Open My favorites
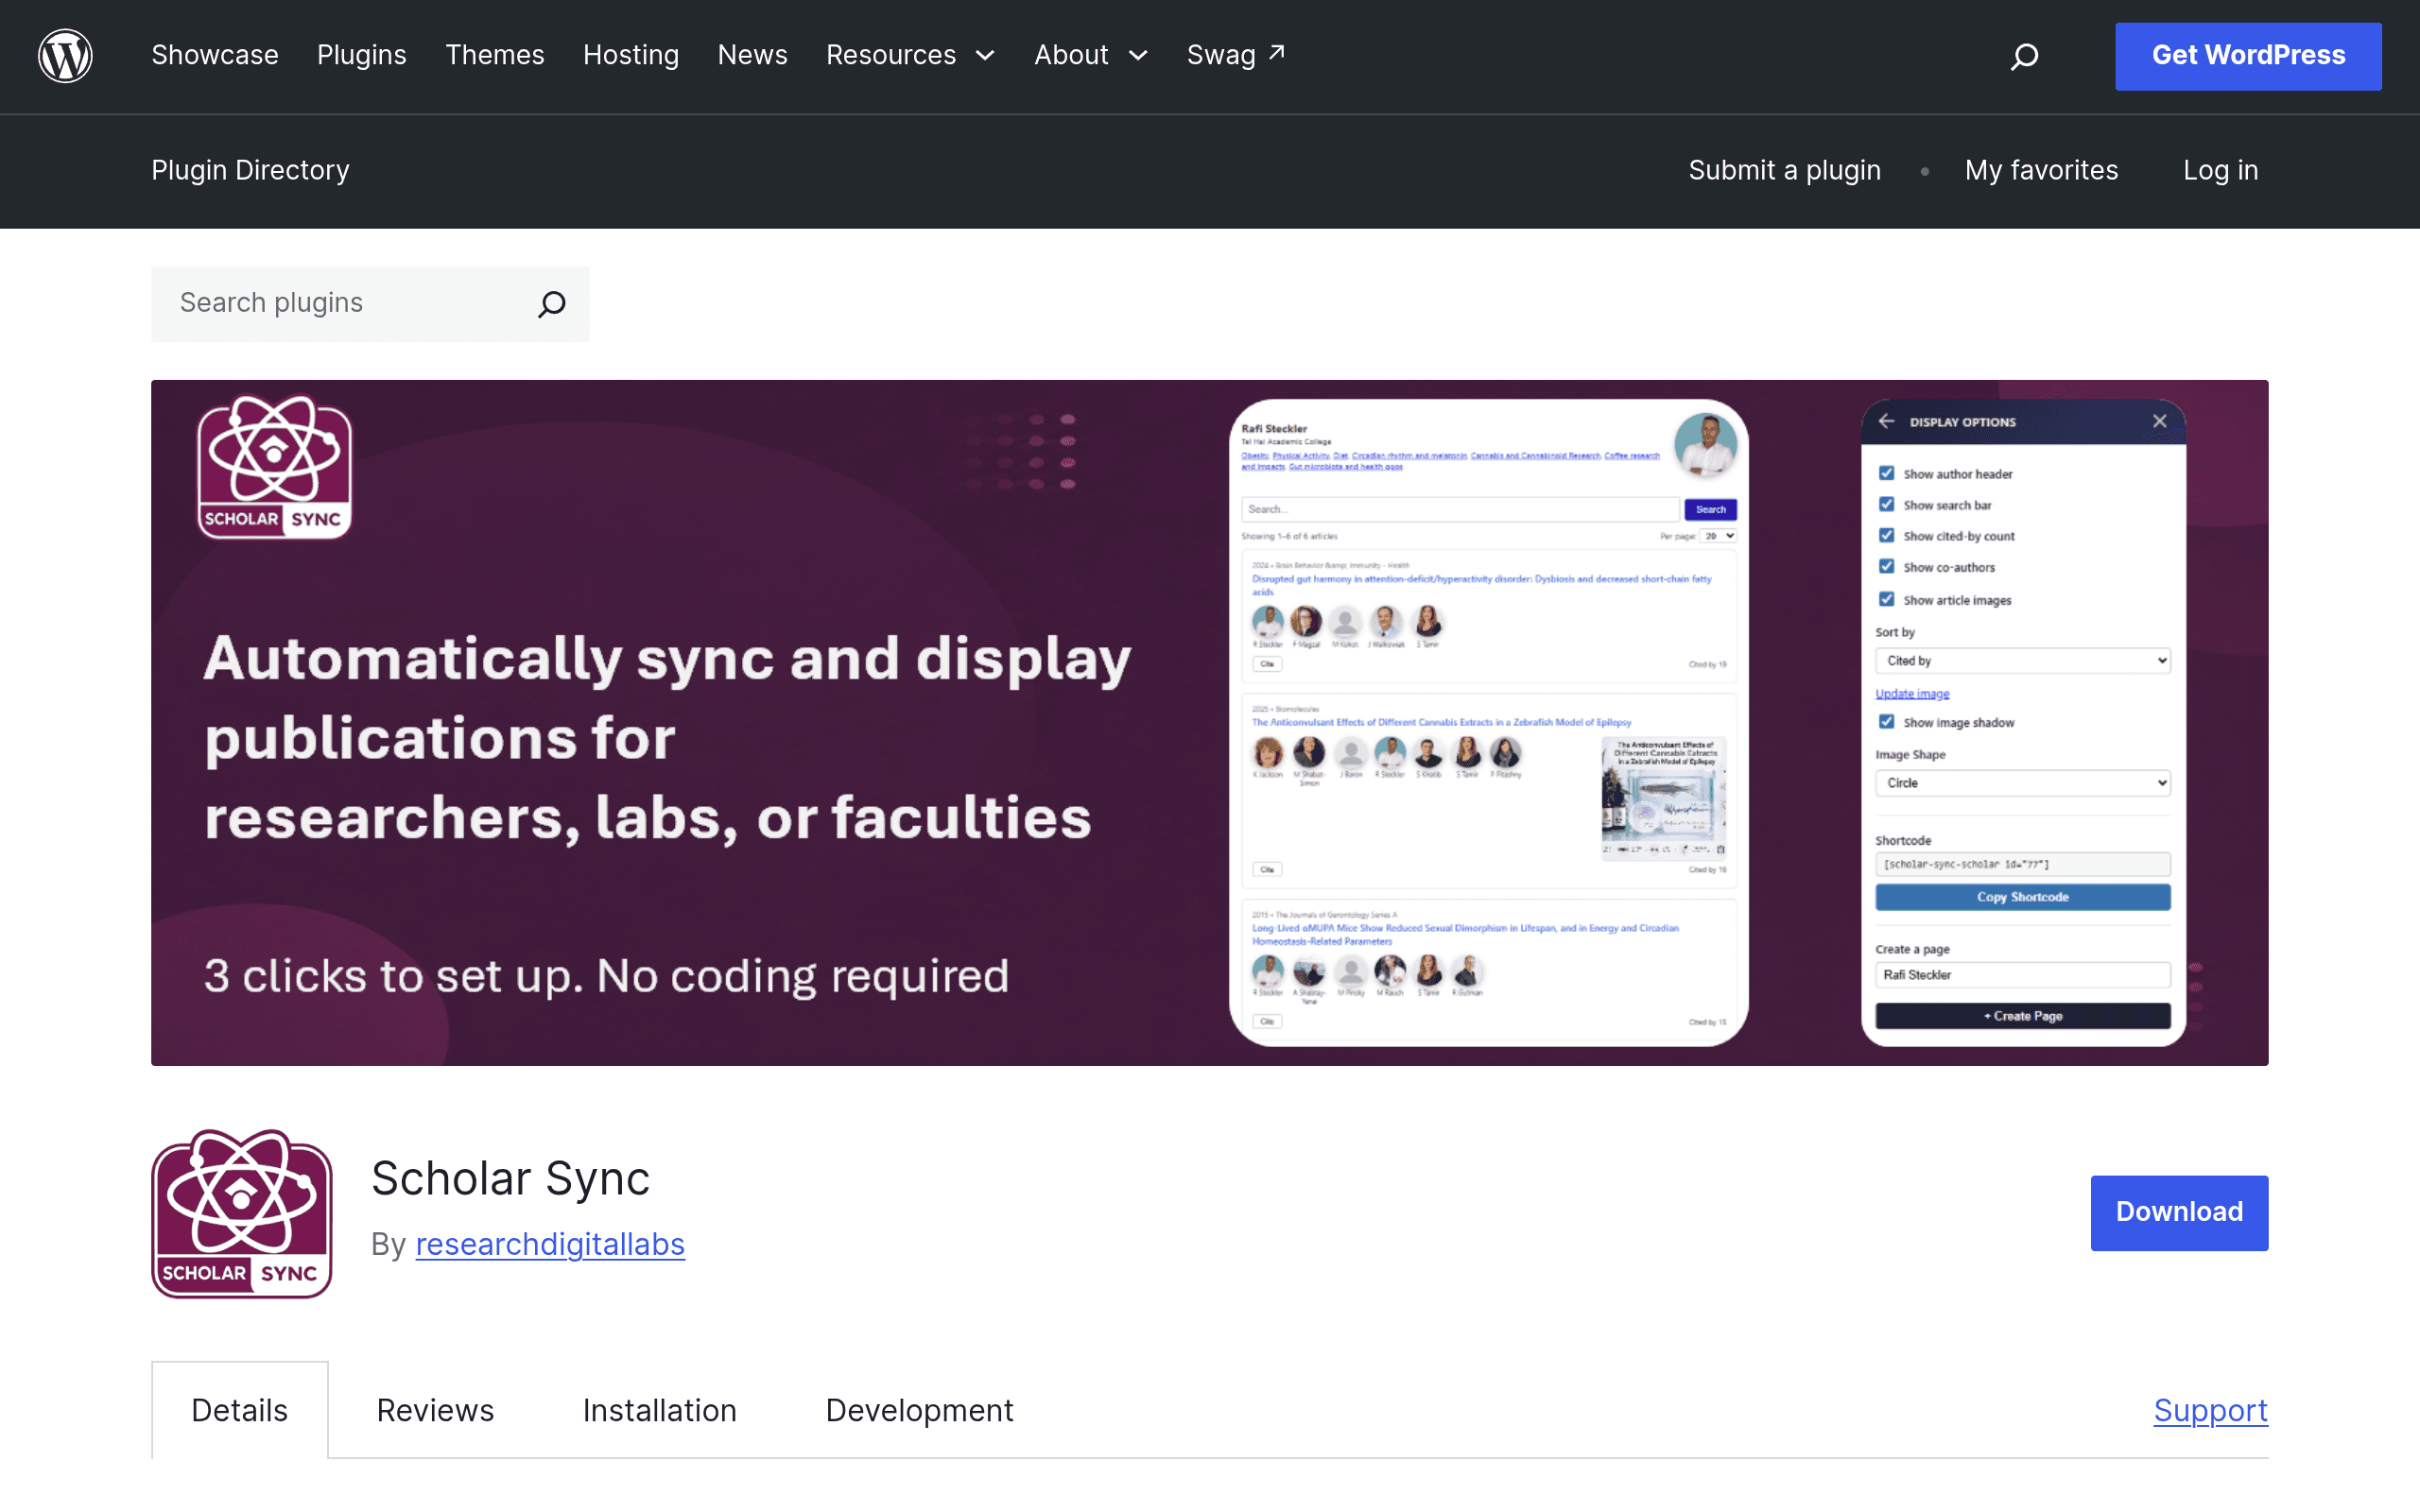The width and height of the screenshot is (2420, 1512). 2041,171
